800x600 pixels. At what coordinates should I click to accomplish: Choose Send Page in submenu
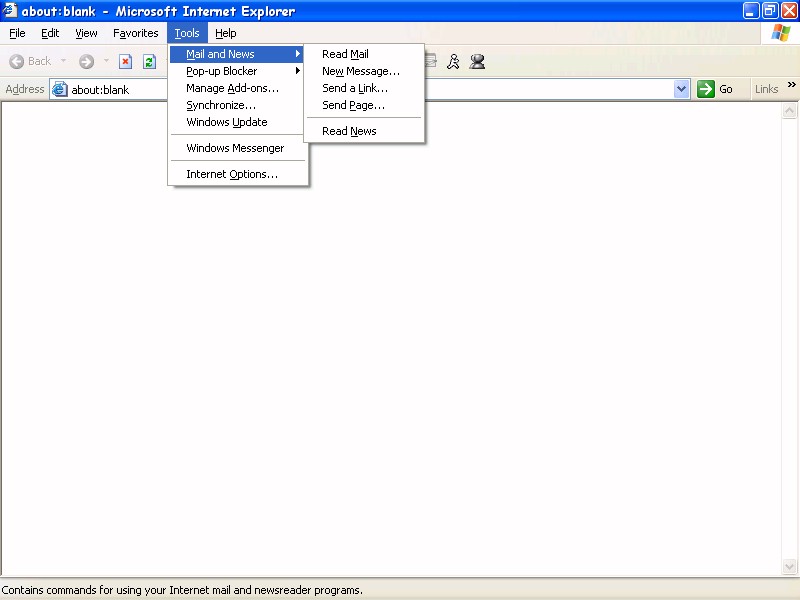coord(364,105)
